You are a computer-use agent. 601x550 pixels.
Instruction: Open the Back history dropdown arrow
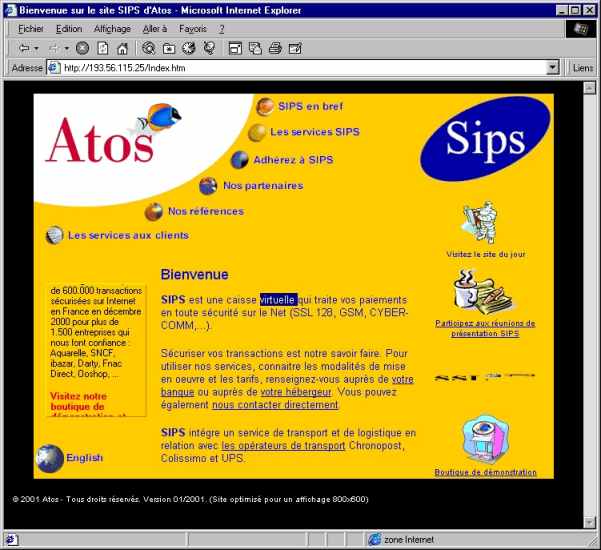pyautogui.click(x=36, y=48)
